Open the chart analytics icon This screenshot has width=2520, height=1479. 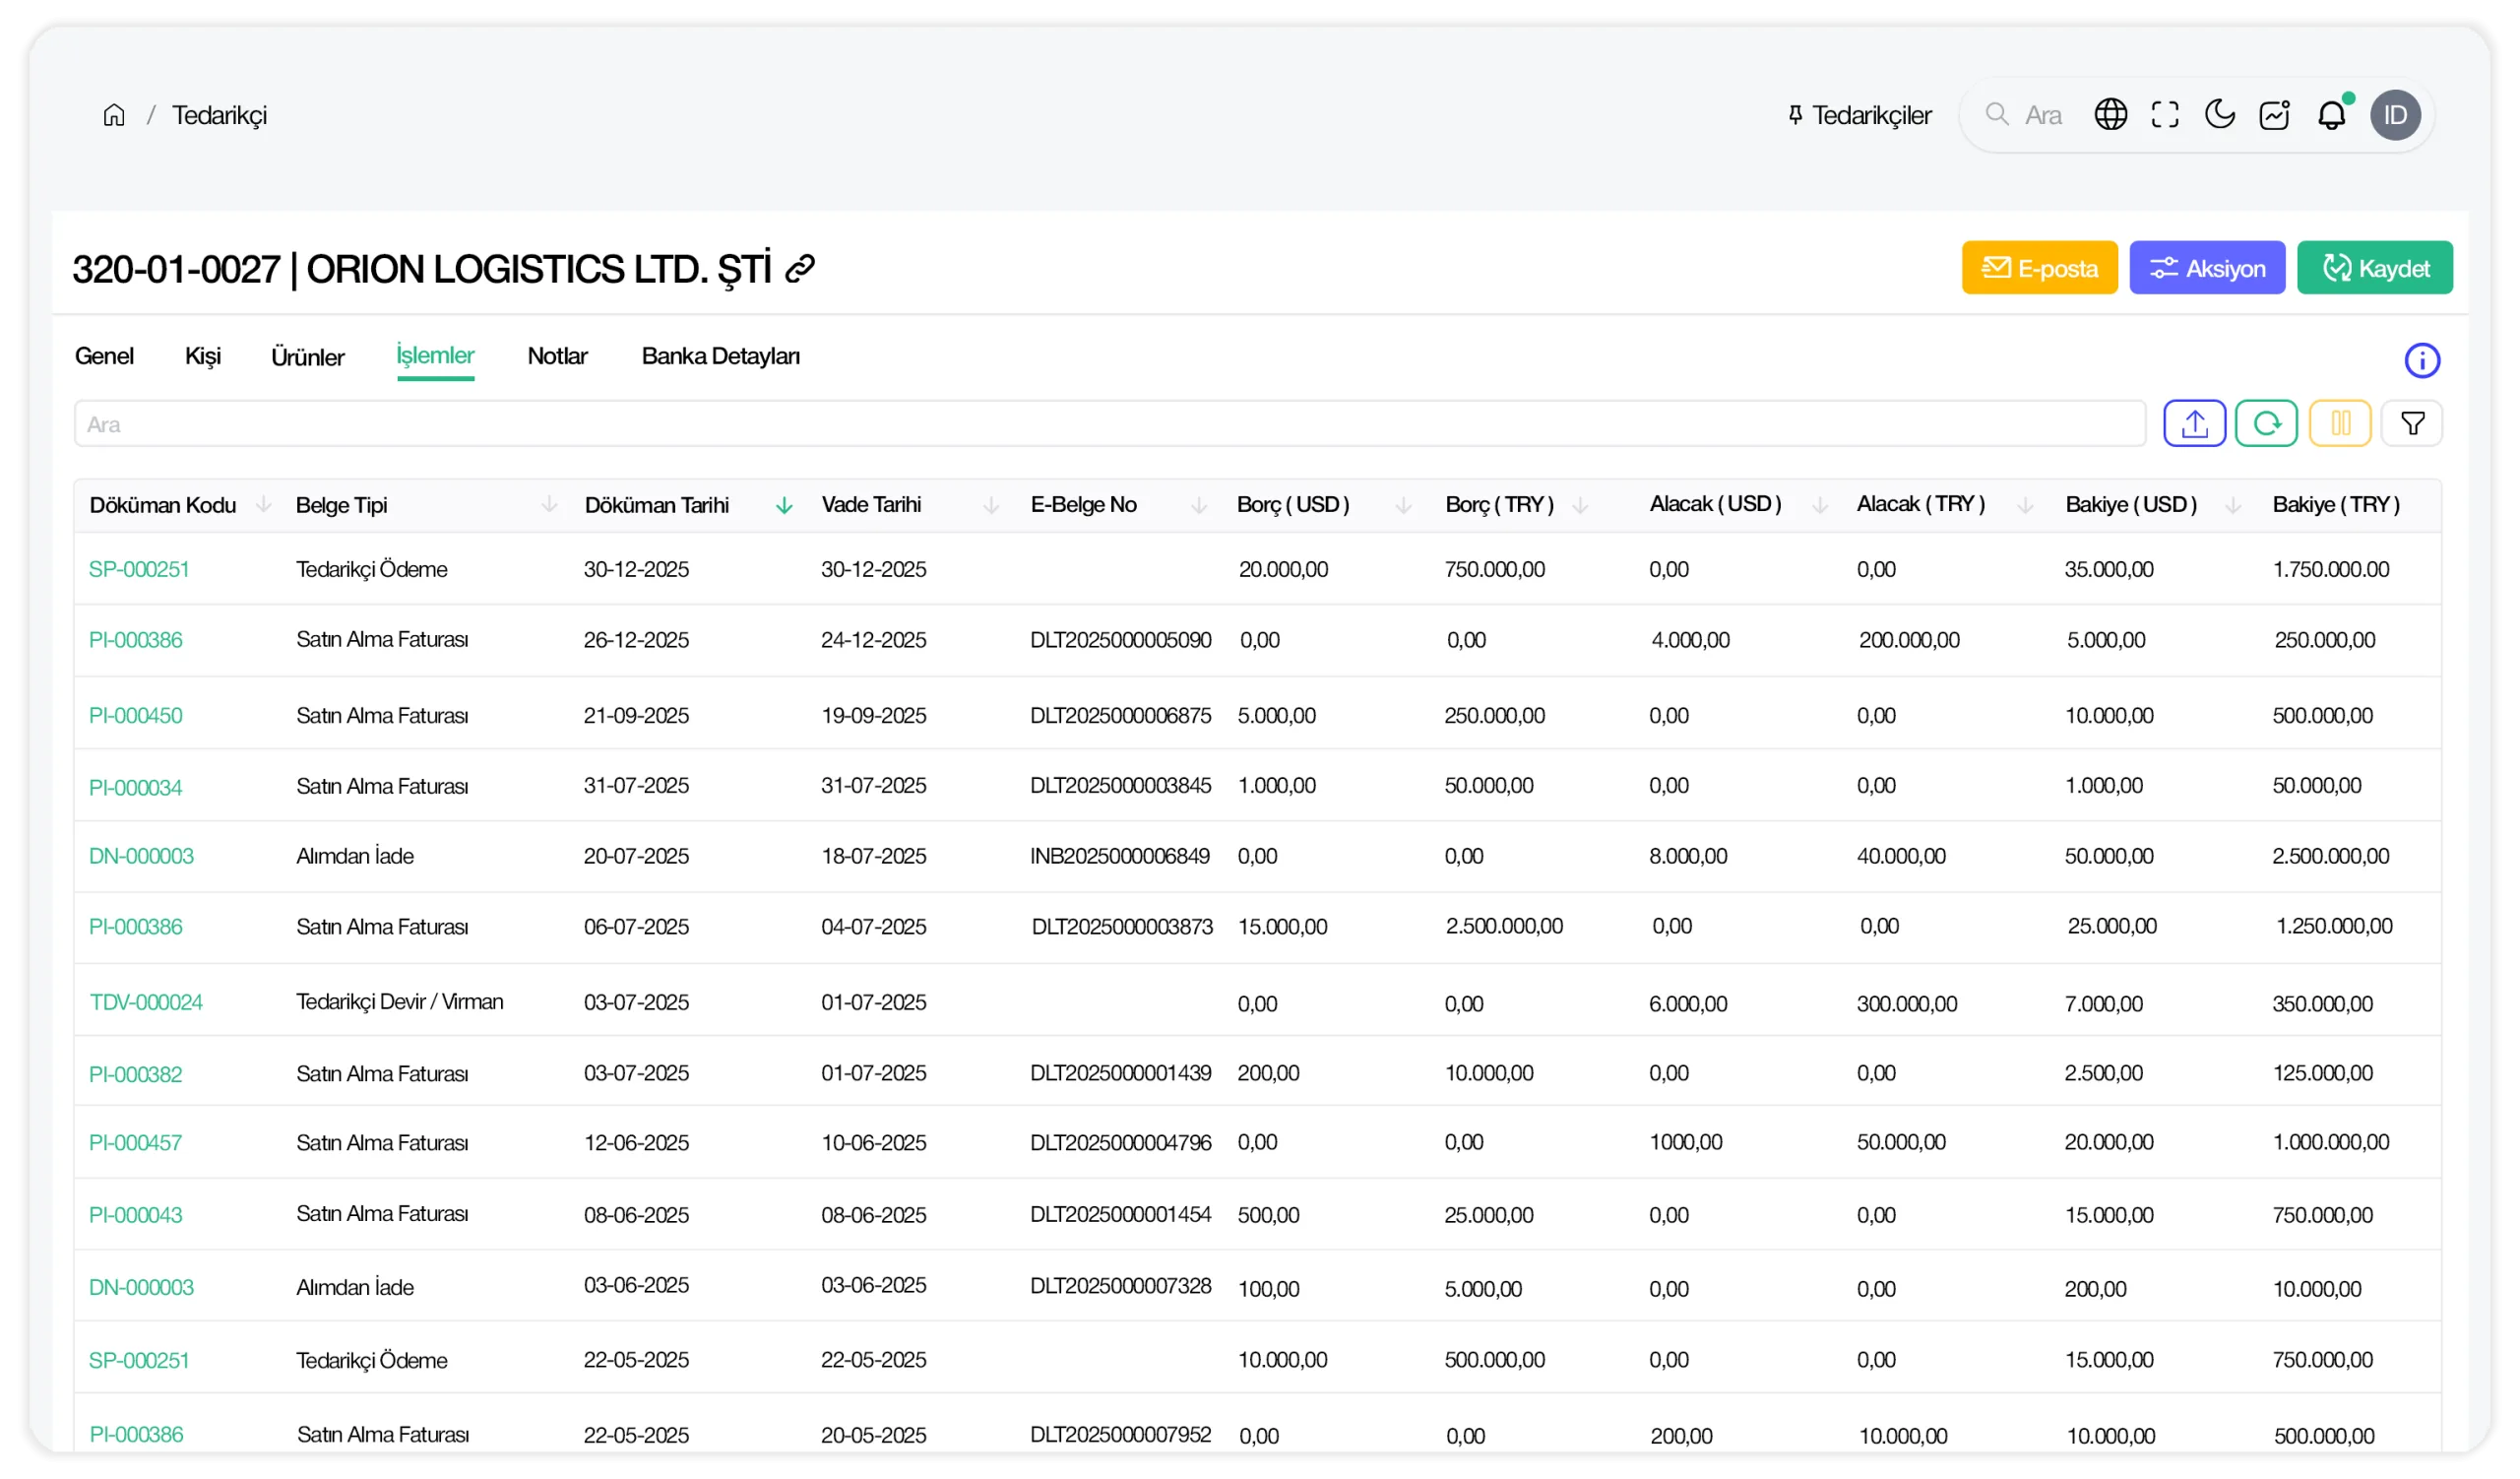pos(2274,115)
